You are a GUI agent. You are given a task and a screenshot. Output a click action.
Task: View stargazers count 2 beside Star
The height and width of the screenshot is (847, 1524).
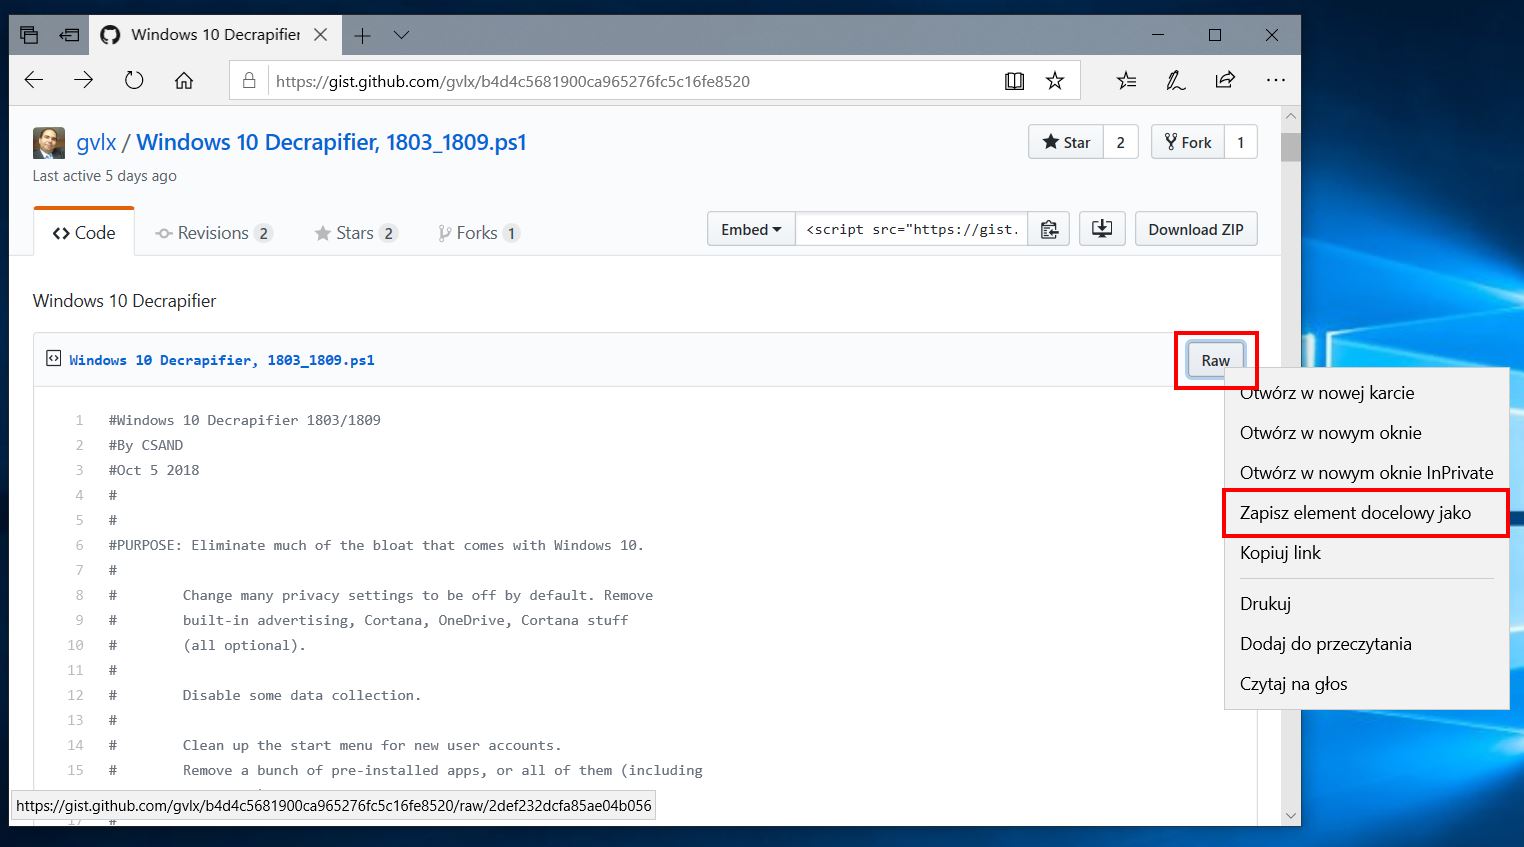pyautogui.click(x=1121, y=142)
